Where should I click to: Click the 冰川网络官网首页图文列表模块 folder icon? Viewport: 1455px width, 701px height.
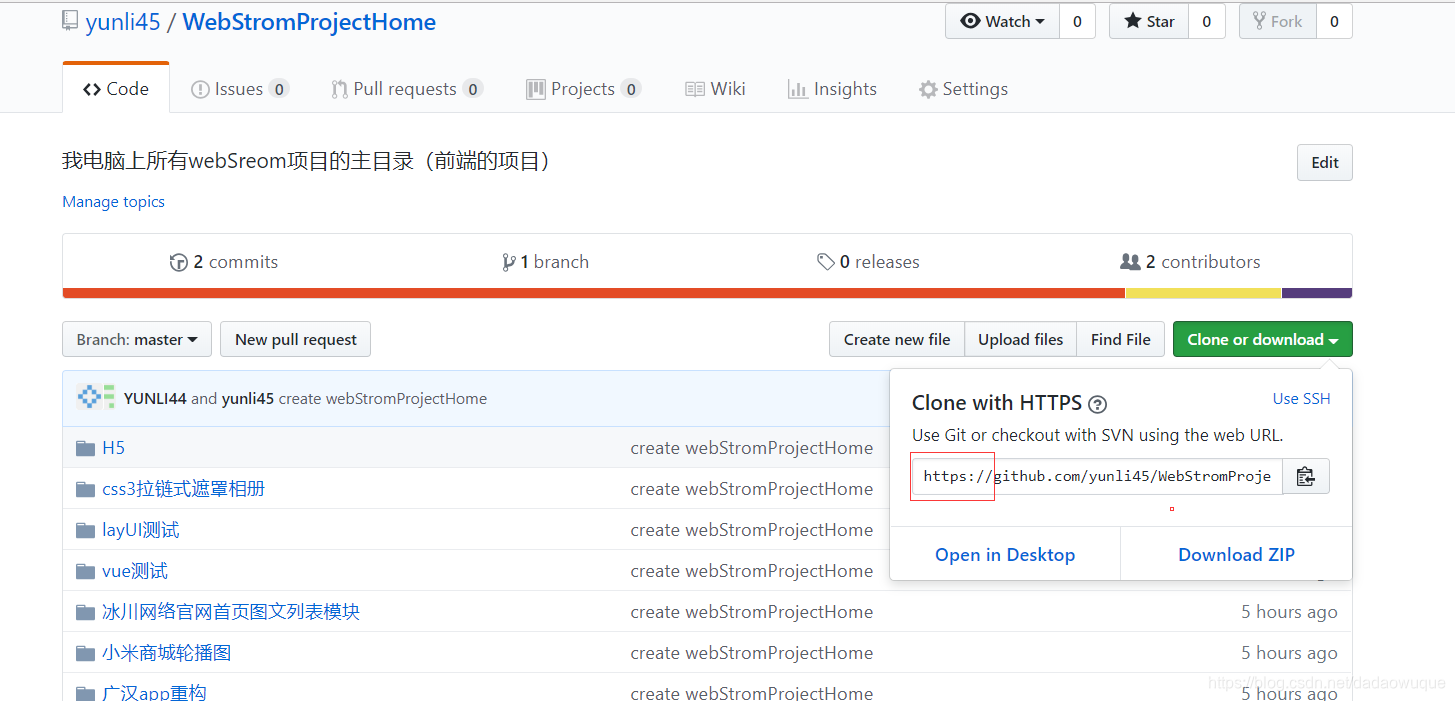[x=85, y=612]
